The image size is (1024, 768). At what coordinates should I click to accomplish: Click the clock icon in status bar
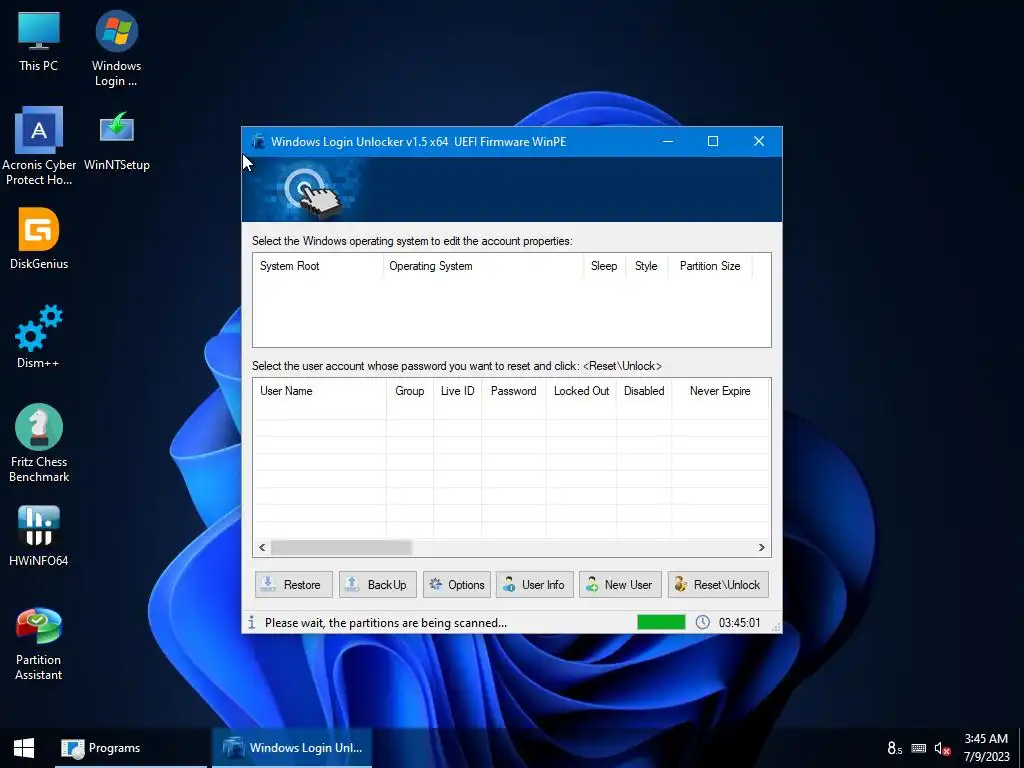703,622
